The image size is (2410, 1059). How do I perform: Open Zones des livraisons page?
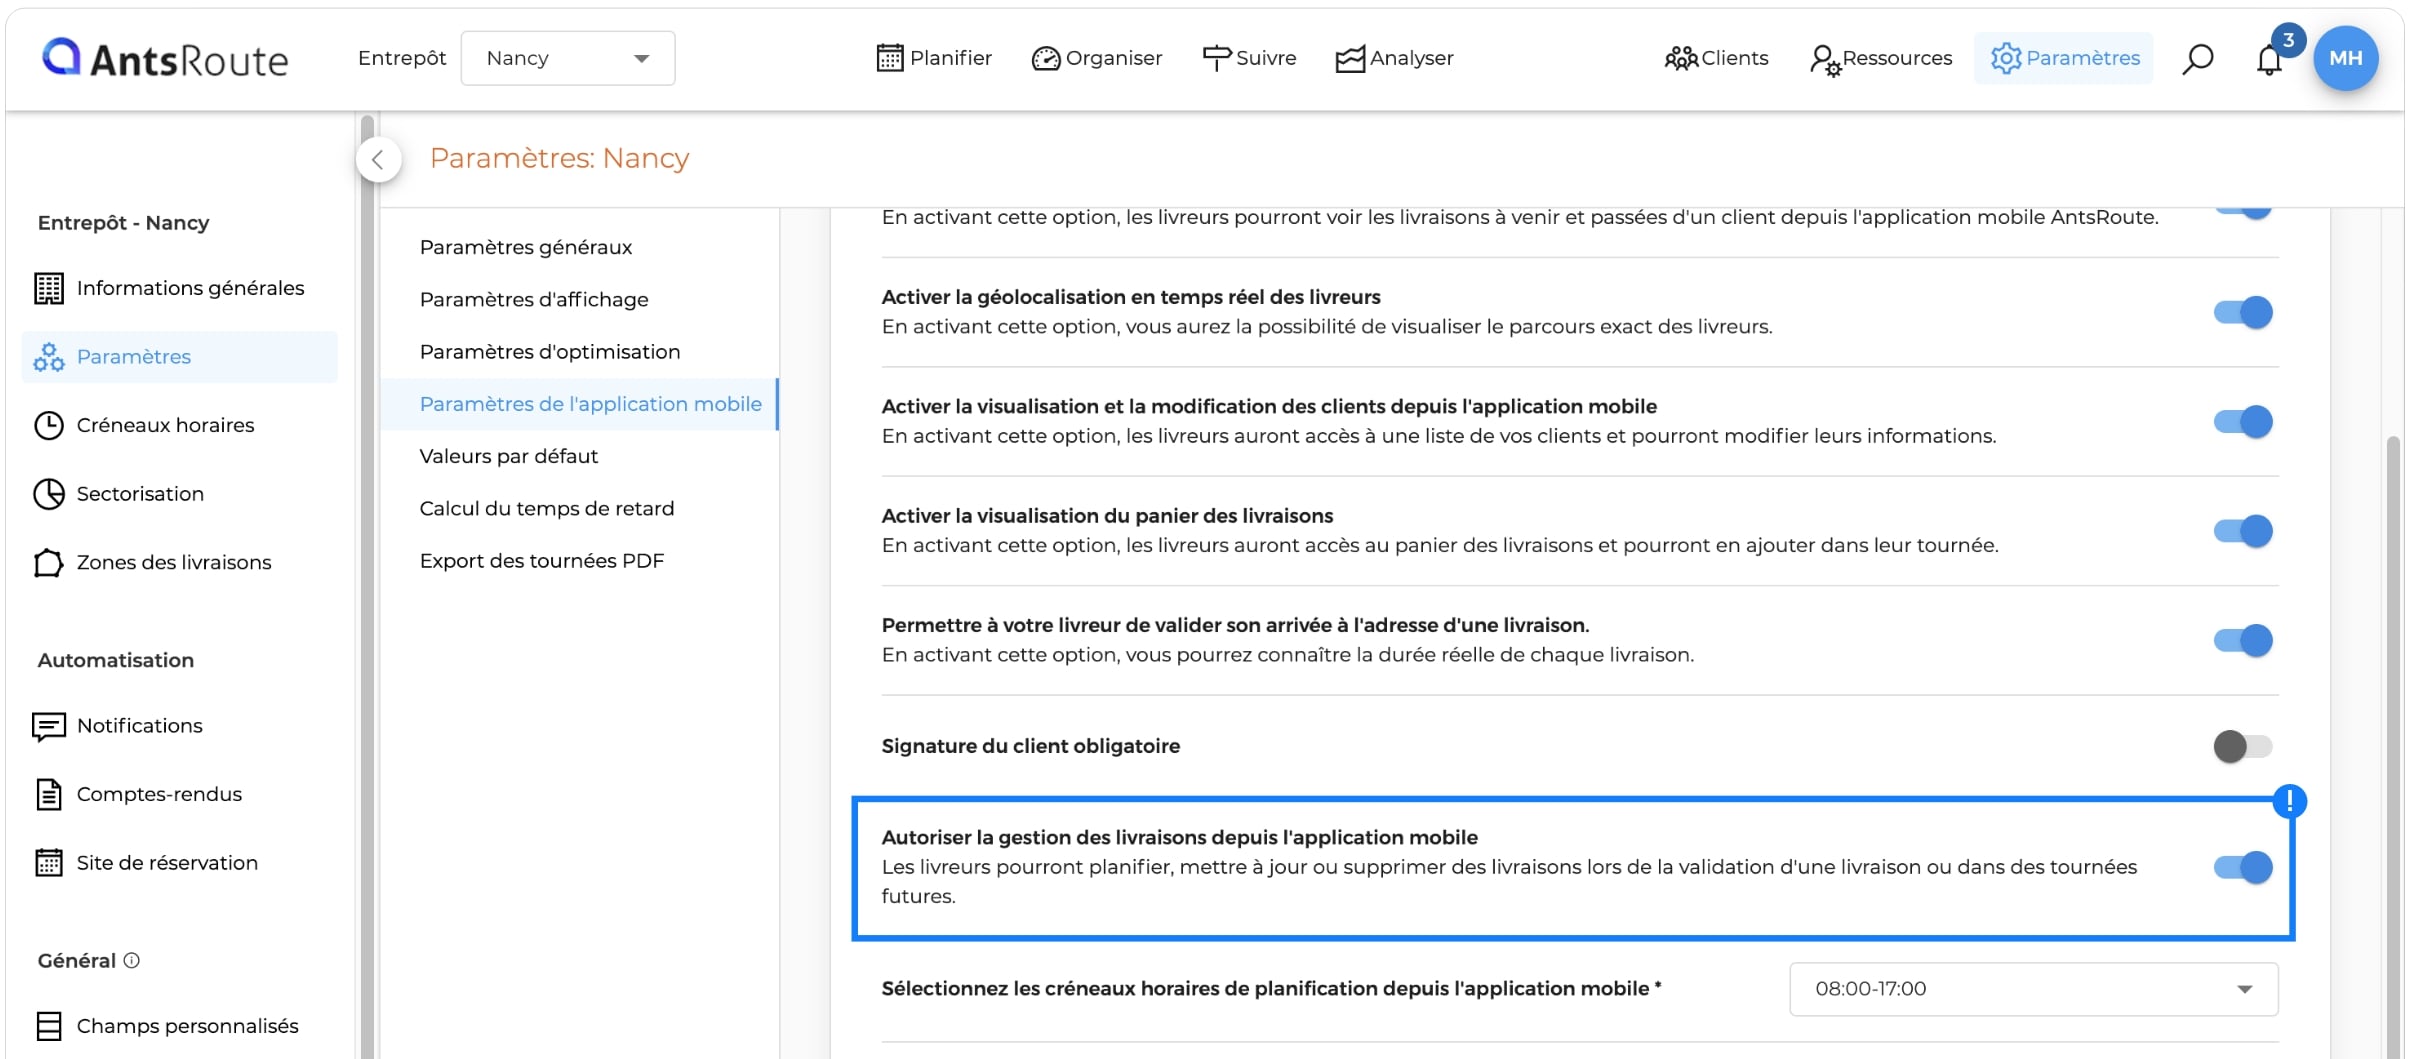pyautogui.click(x=174, y=563)
